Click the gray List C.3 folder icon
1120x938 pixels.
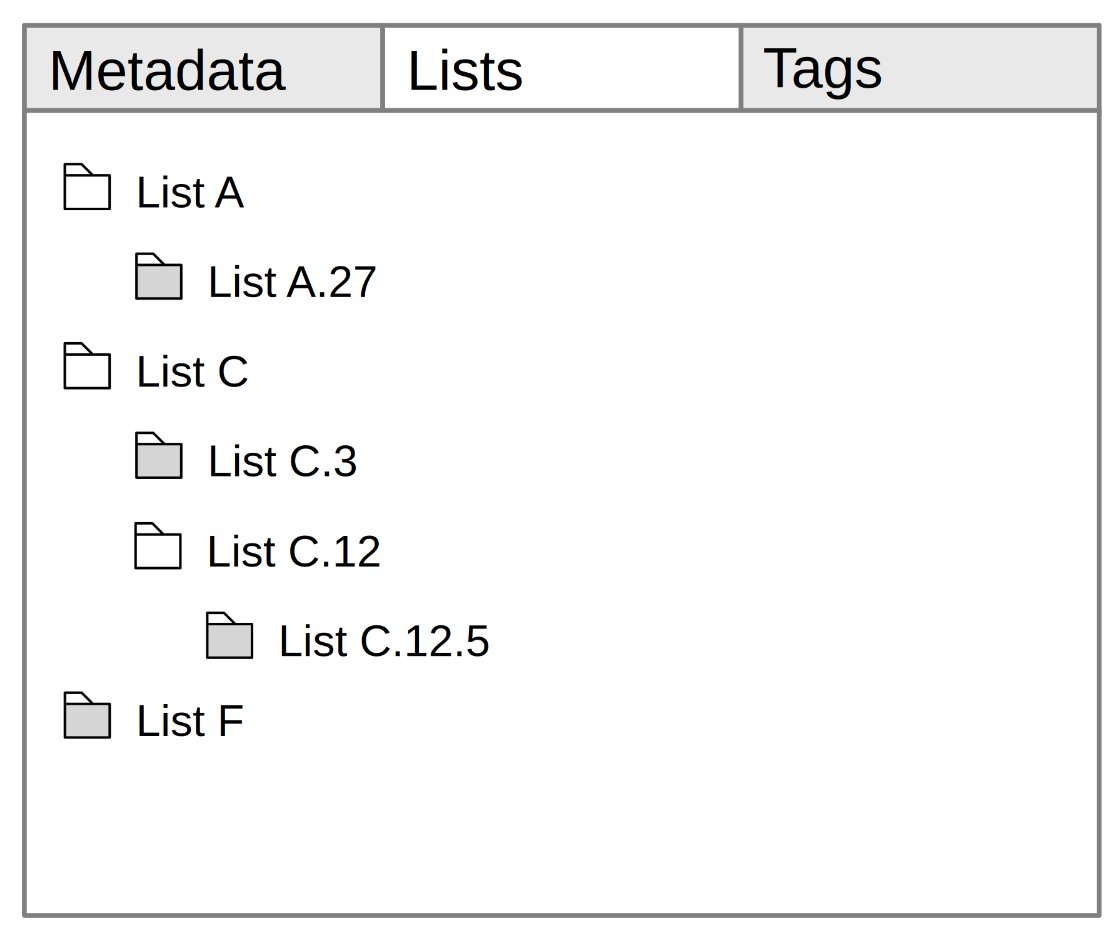tap(159, 457)
